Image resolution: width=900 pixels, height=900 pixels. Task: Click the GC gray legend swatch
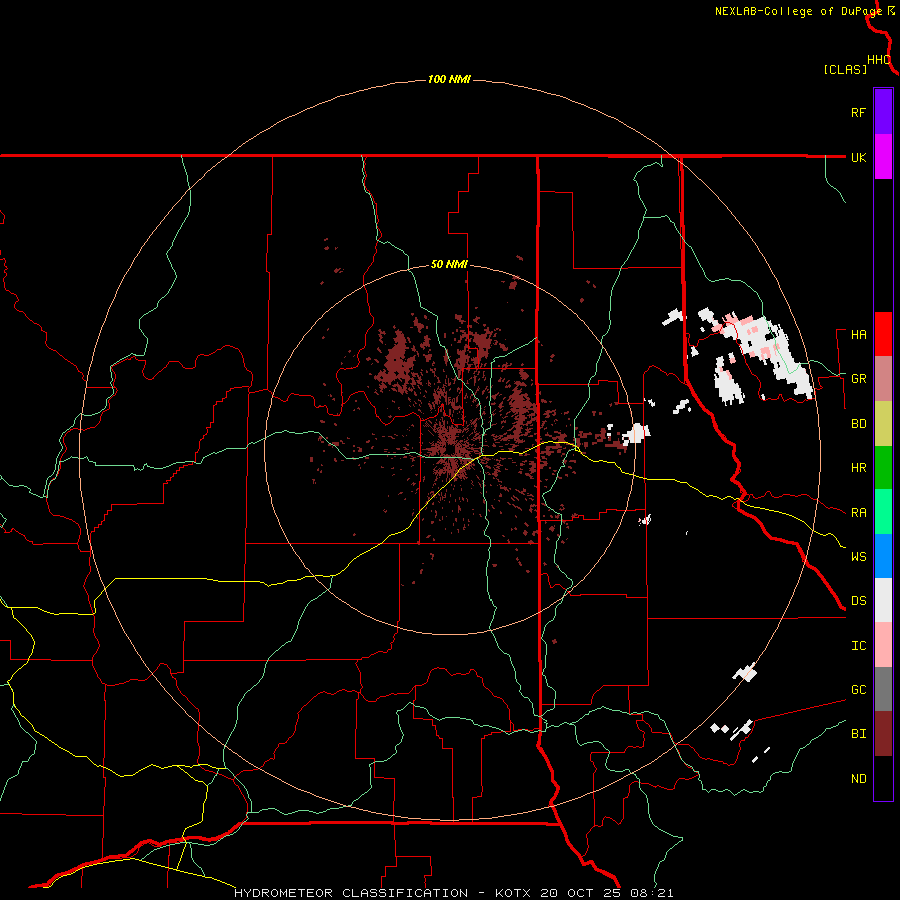point(883,689)
